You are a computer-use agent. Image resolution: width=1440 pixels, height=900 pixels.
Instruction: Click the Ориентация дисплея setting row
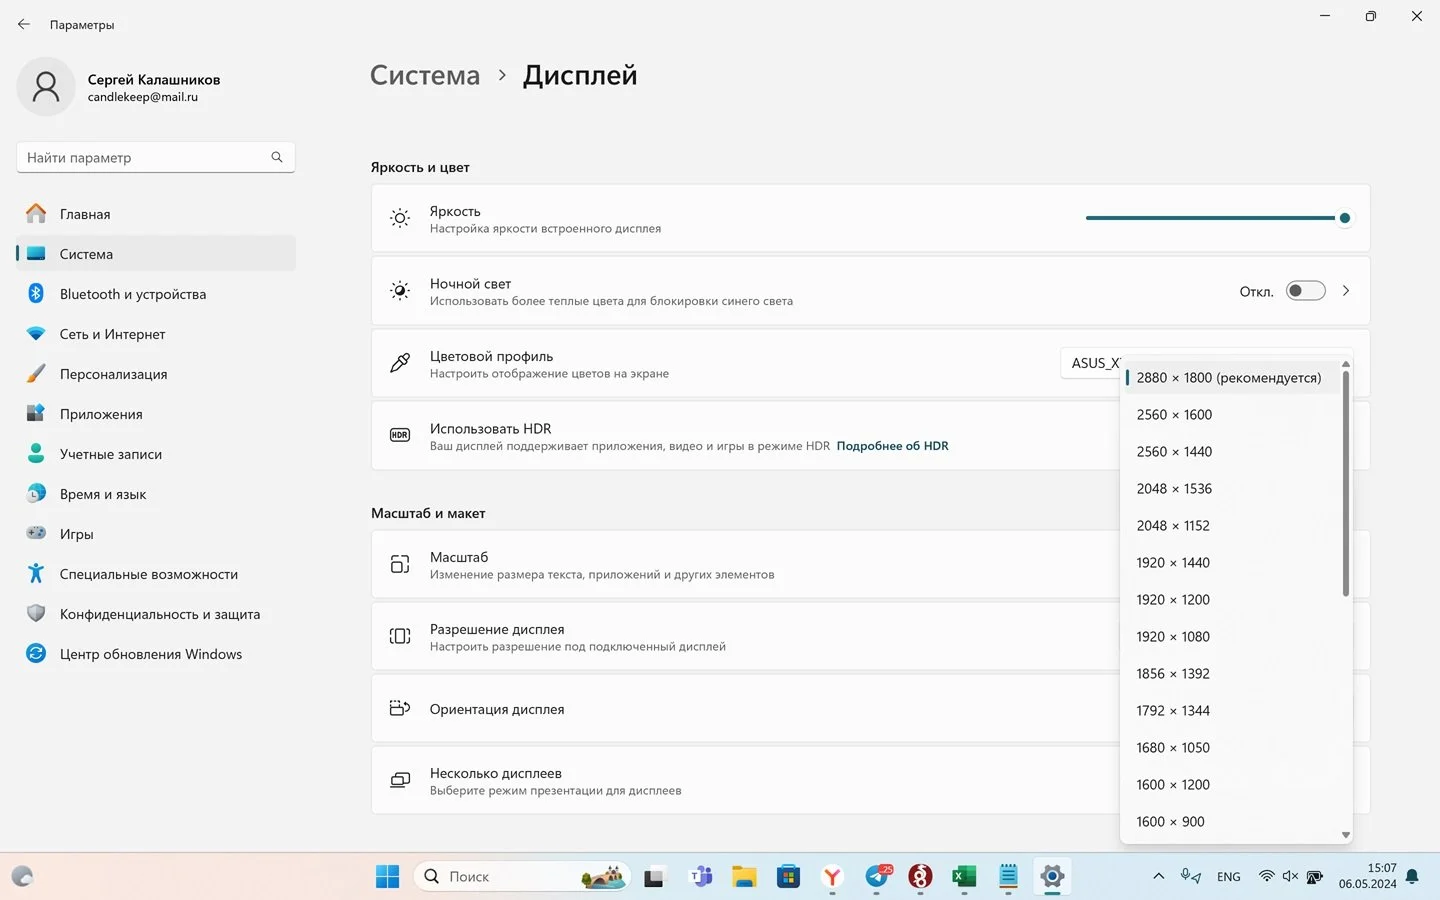click(745, 709)
